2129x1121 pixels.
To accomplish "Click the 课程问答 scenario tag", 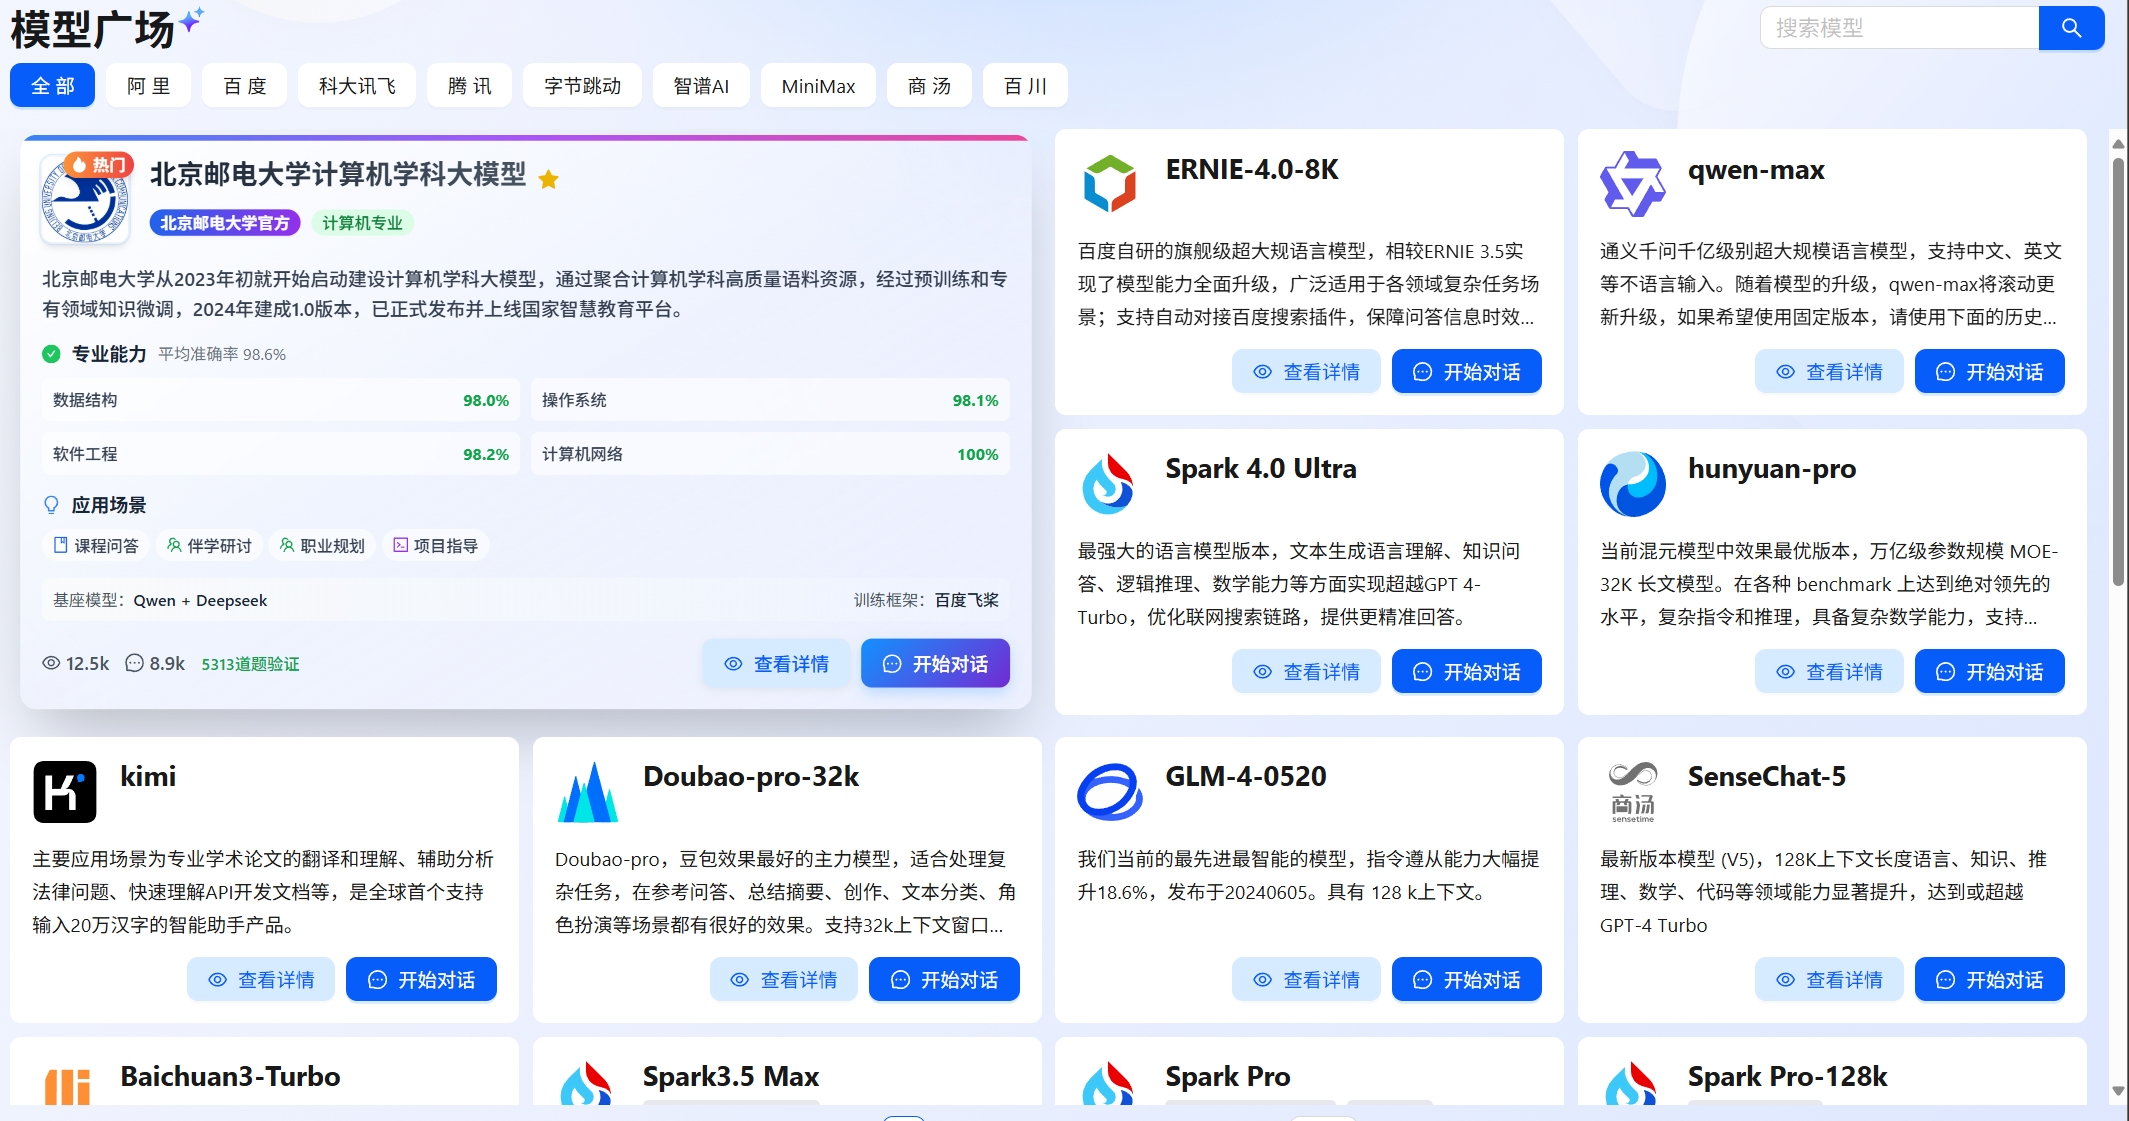I will point(96,546).
